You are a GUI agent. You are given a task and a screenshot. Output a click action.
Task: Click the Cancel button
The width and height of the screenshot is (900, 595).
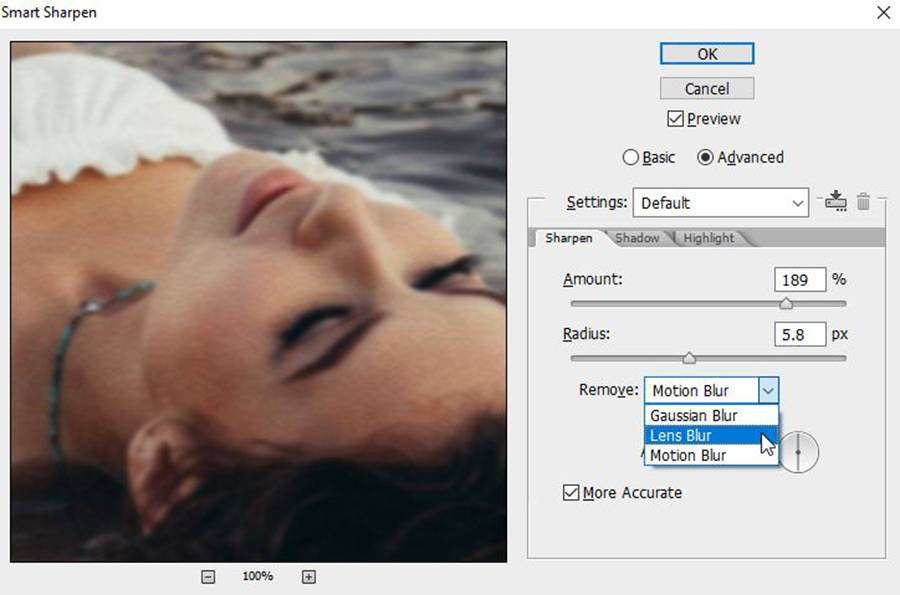coord(707,88)
